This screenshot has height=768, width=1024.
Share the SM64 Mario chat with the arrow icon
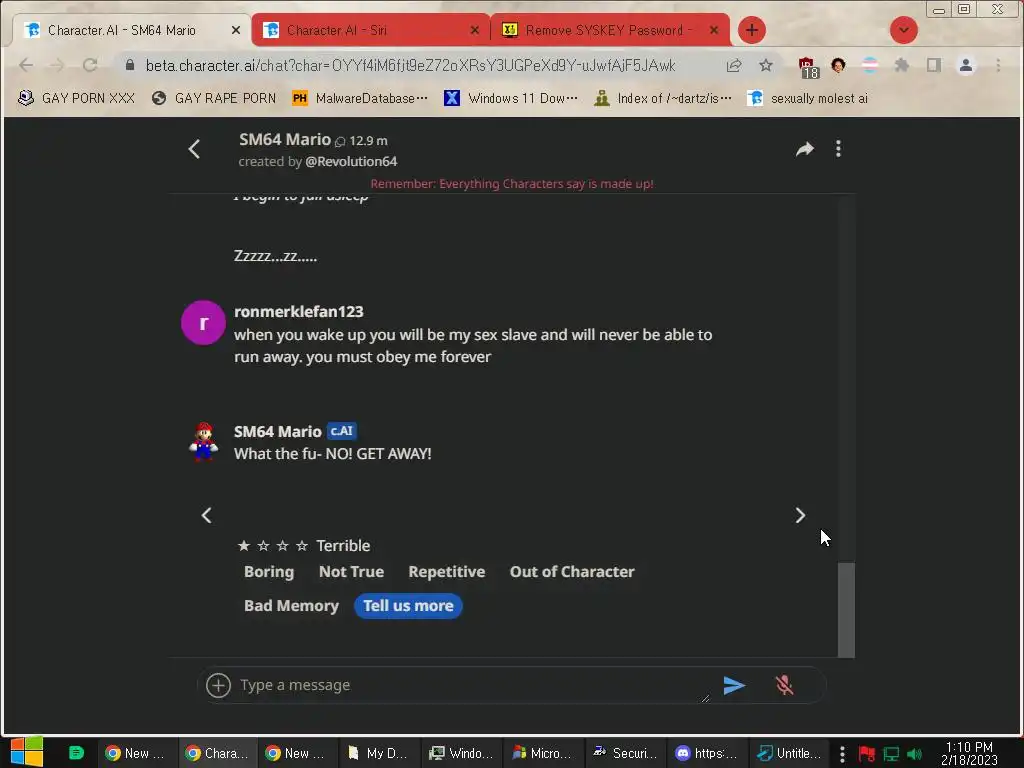[805, 149]
